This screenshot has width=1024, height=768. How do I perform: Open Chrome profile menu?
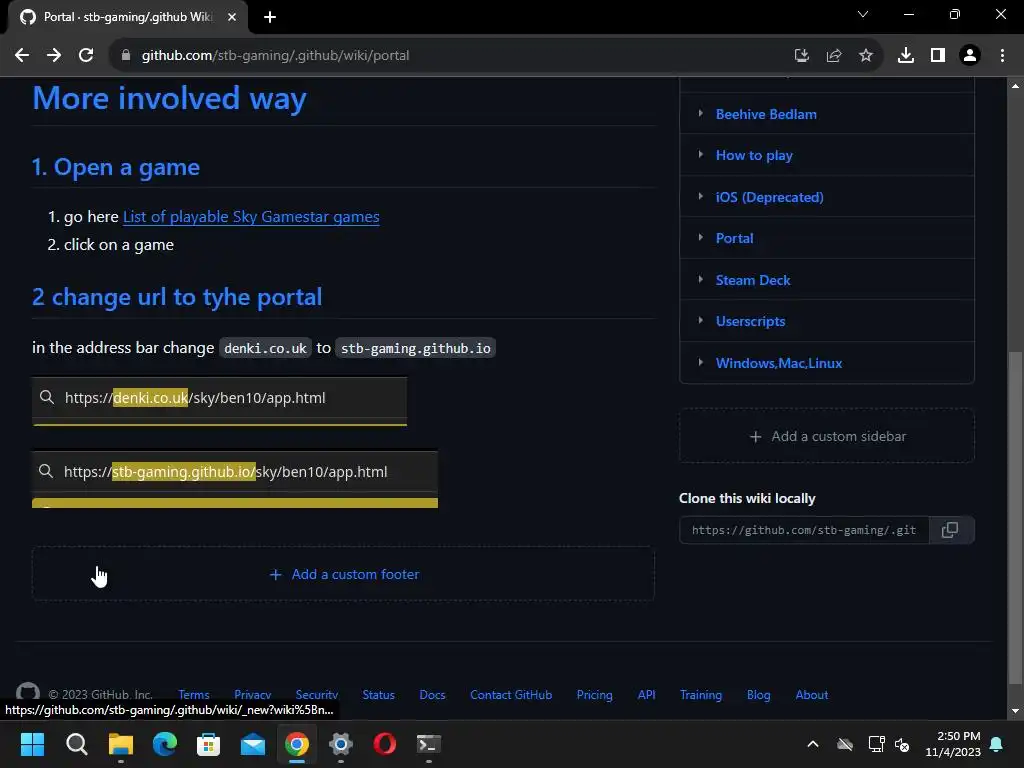970,56
